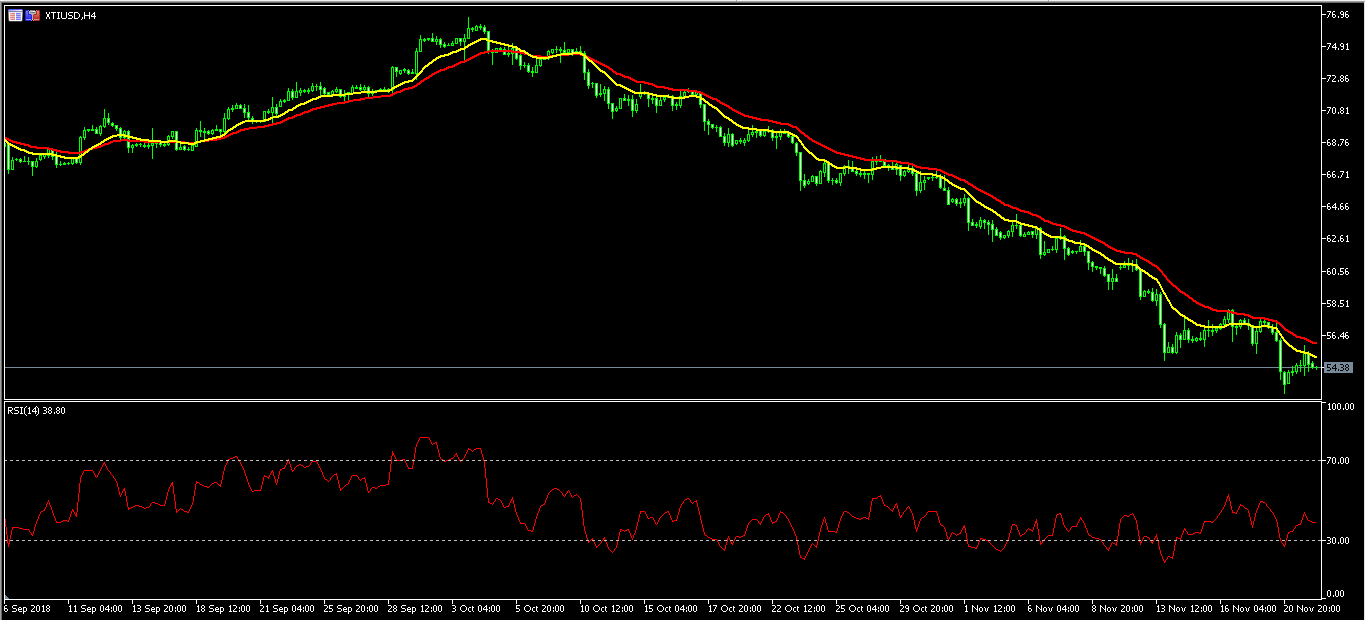The width and height of the screenshot is (1366, 620).
Task: Click the 10 Oct 12:00 time label
Action: tap(606, 608)
